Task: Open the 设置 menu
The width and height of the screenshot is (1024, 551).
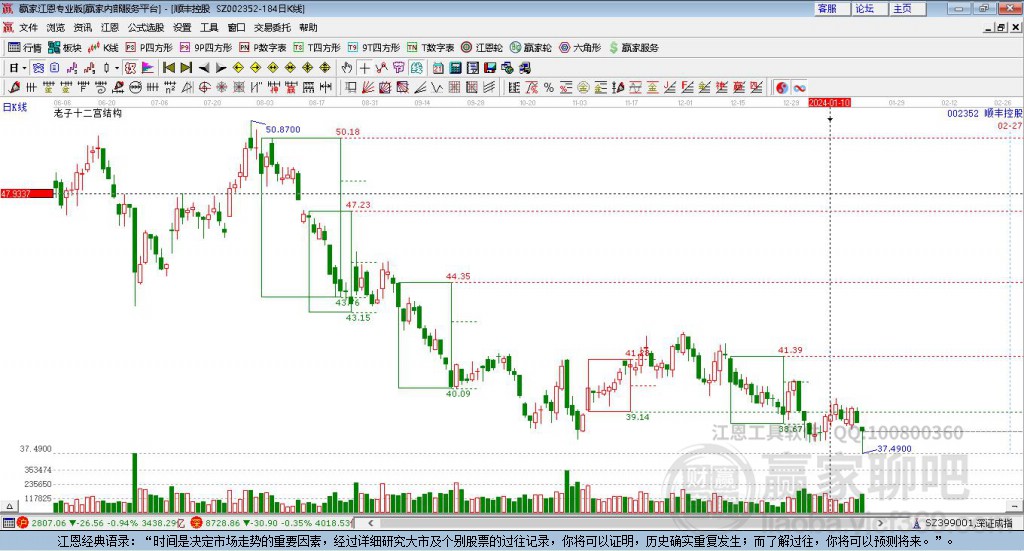Action: click(x=182, y=27)
